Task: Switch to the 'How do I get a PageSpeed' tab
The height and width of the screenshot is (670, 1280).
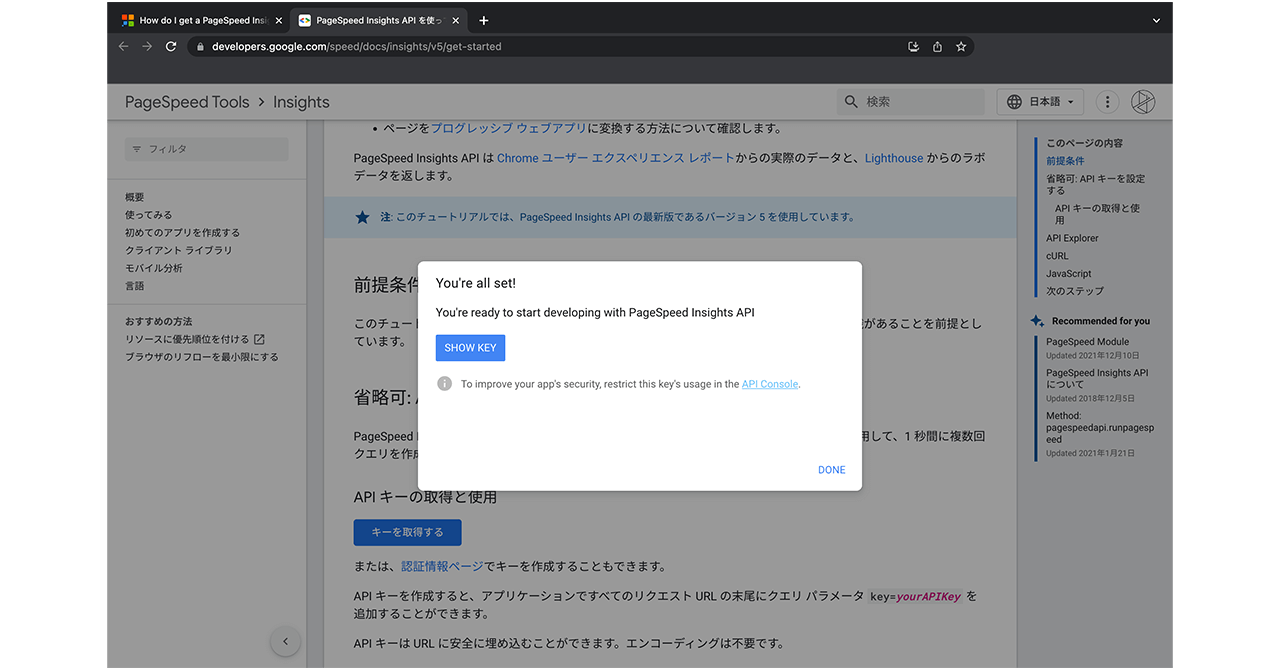Action: (200, 20)
